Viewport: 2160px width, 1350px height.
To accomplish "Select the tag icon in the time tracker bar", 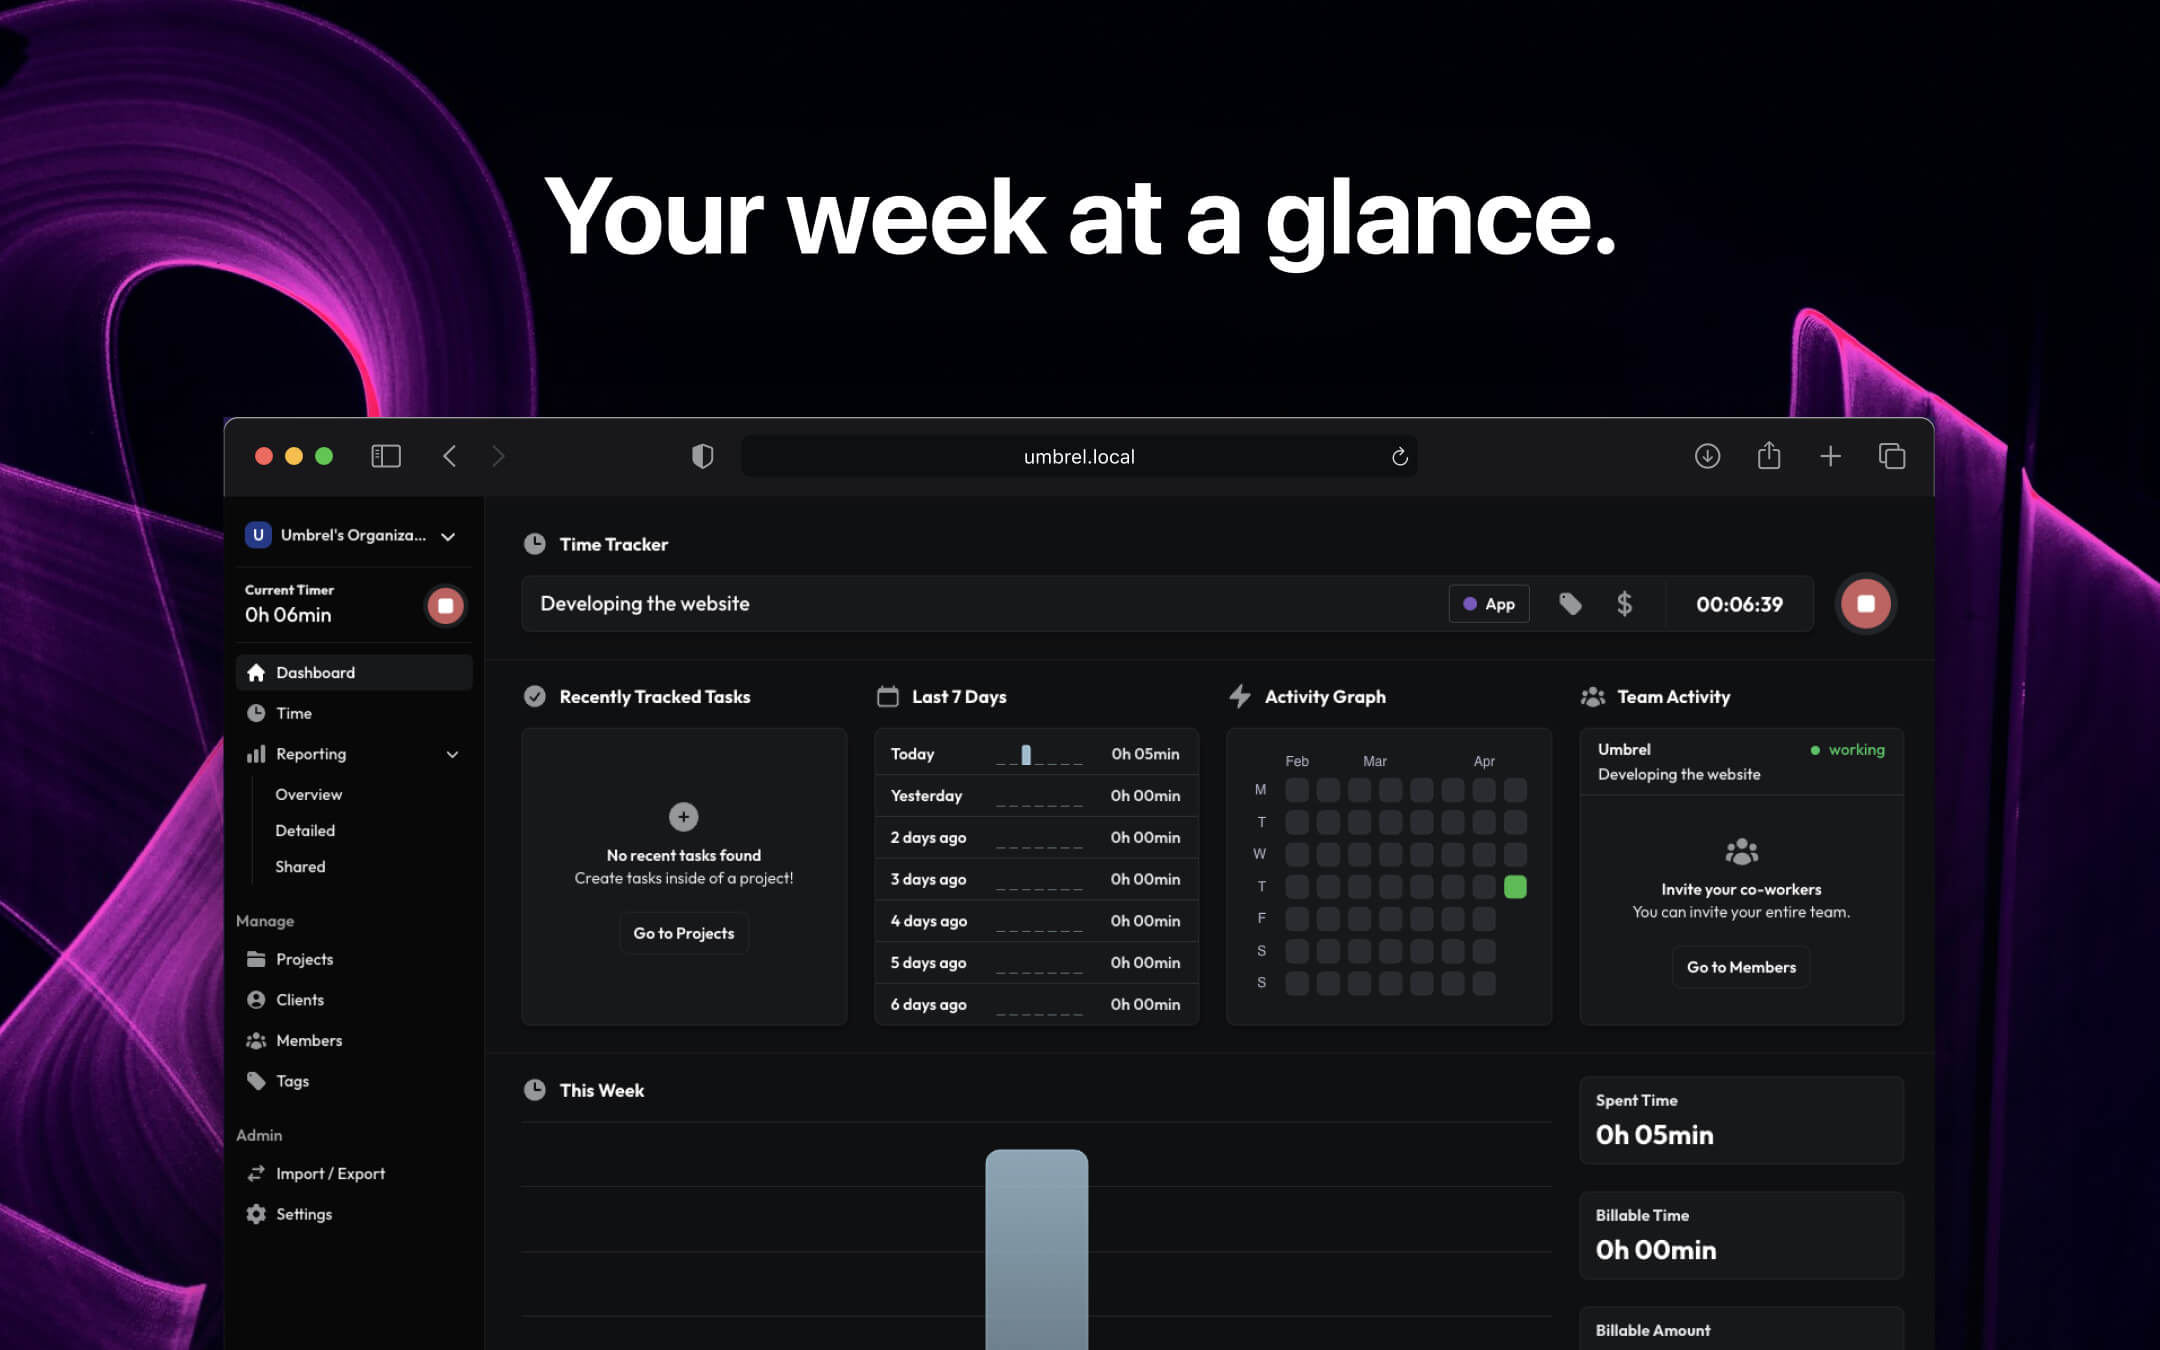I will [x=1570, y=604].
